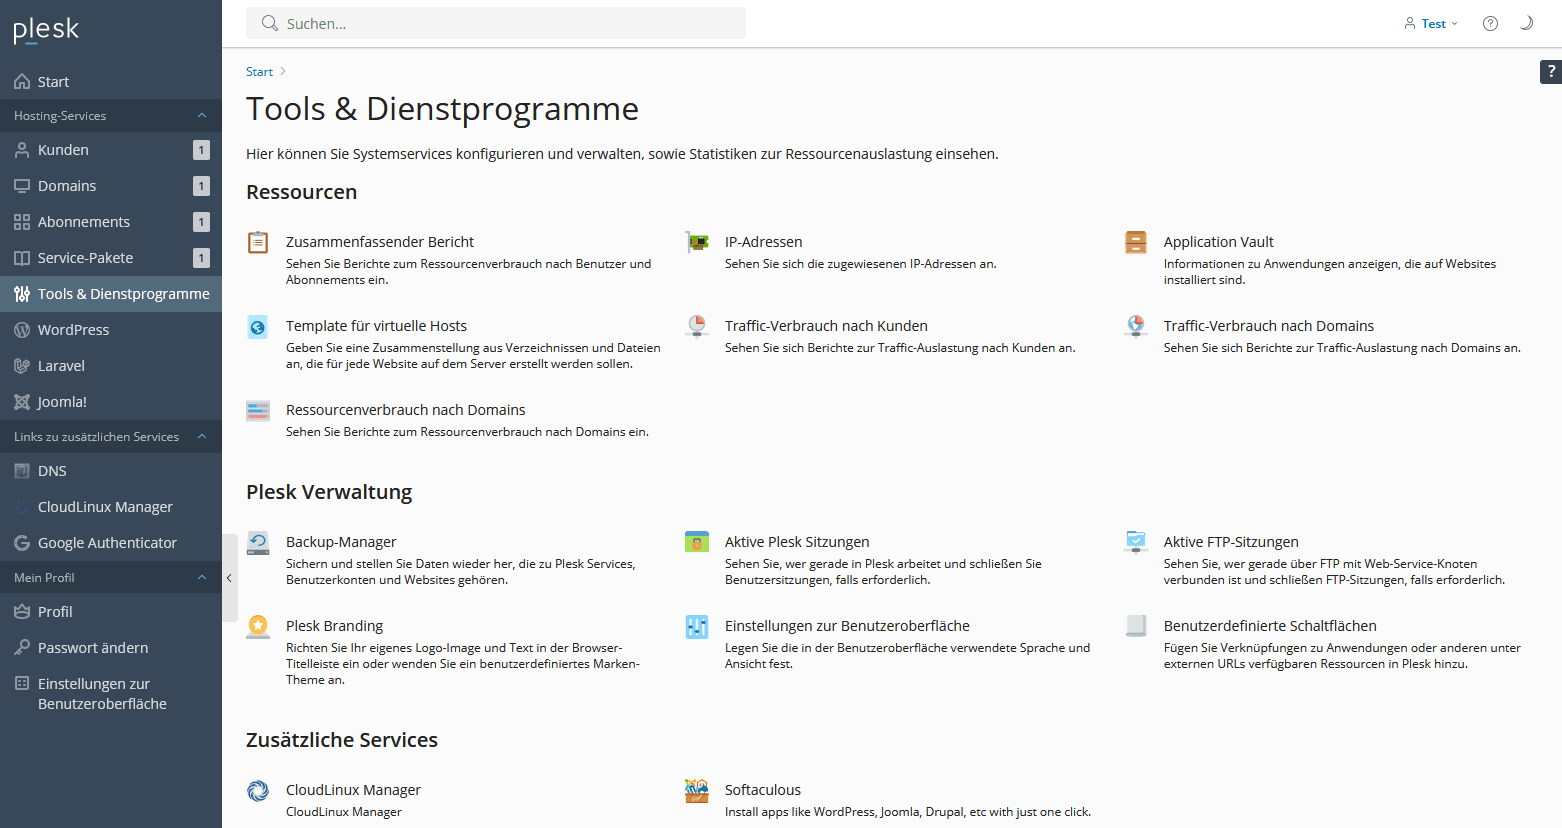This screenshot has height=828, width=1562.
Task: Select Domains in the sidebar menu
Action: pos(67,186)
